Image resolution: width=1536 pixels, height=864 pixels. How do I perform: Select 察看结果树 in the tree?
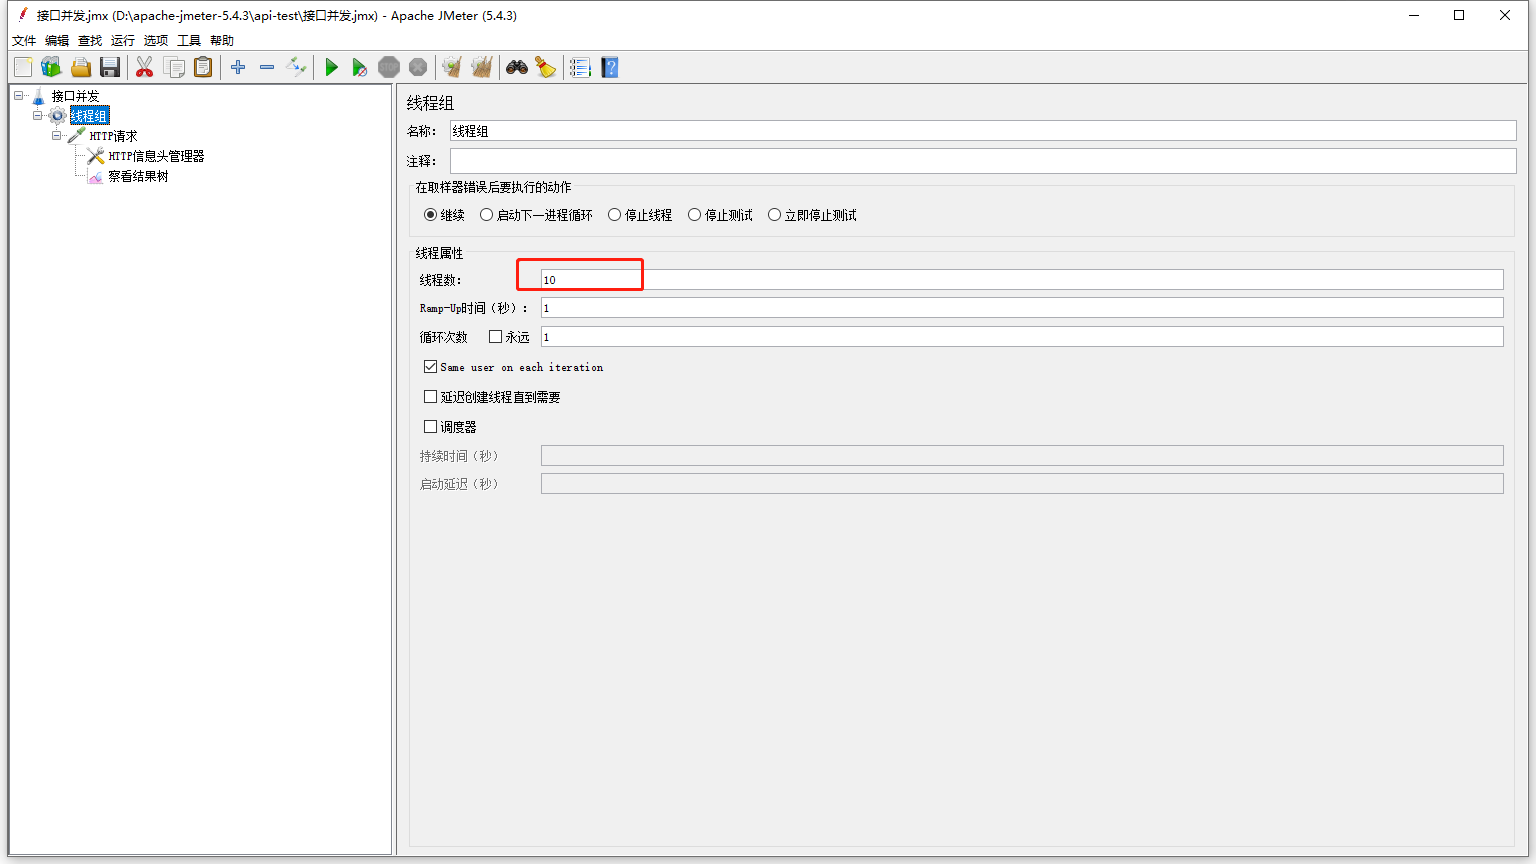[x=138, y=176]
